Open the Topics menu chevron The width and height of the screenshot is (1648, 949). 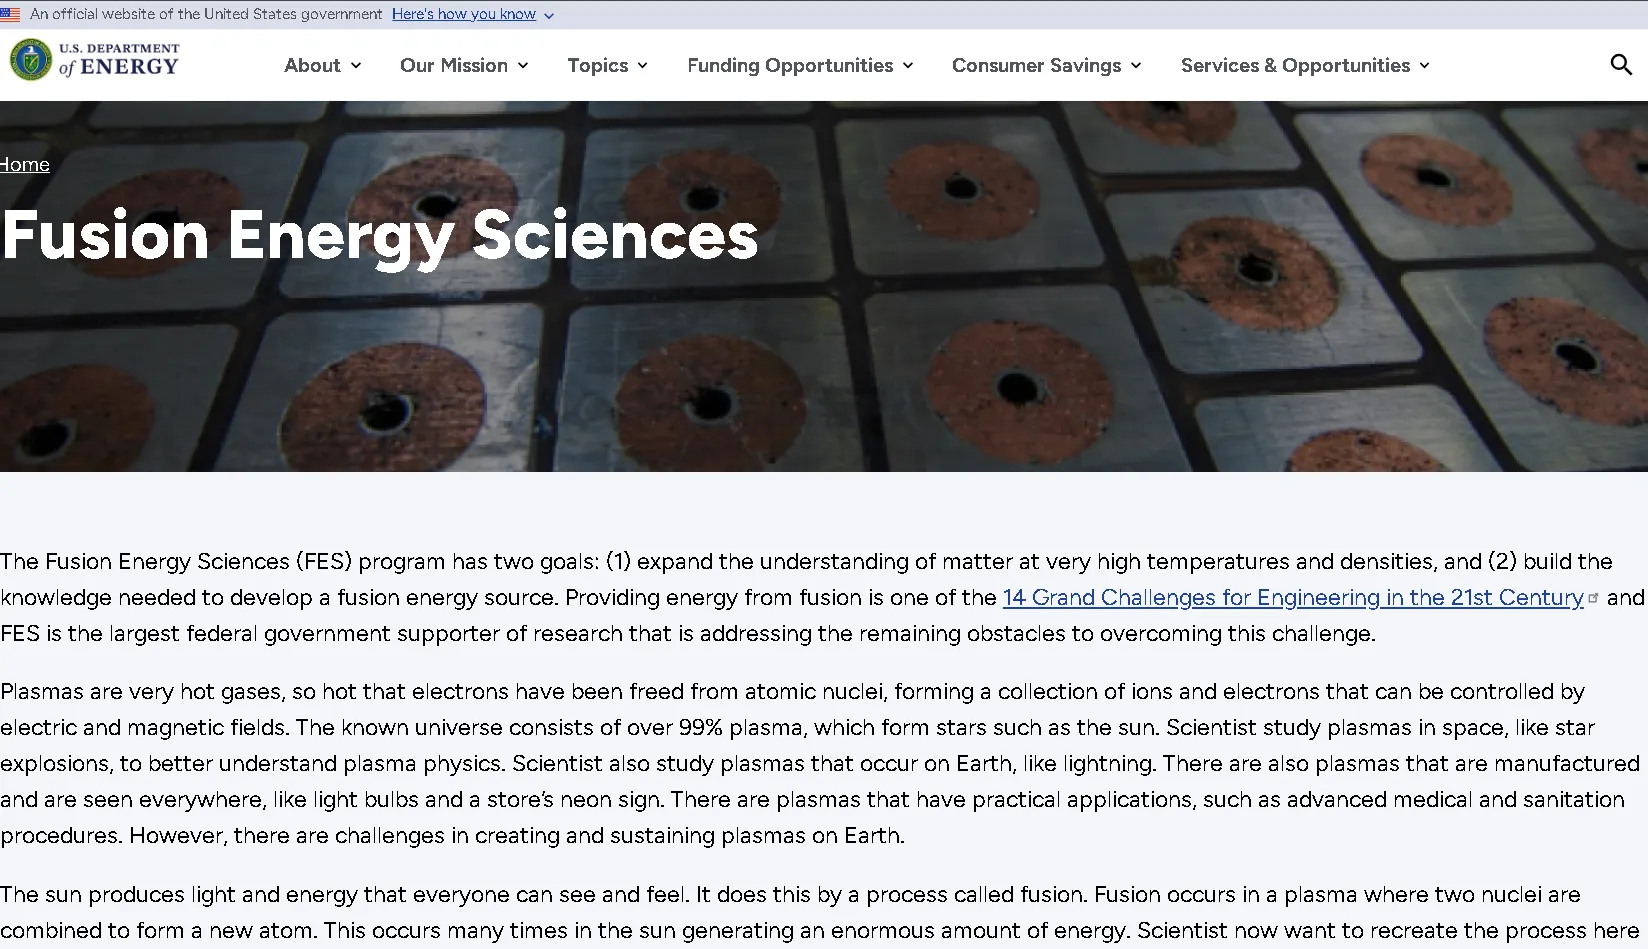pyautogui.click(x=641, y=65)
